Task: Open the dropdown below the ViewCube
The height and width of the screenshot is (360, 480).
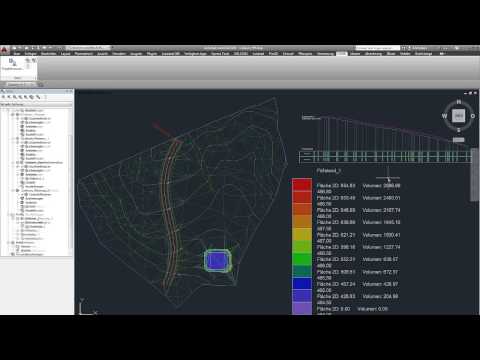Action: tap(458, 140)
